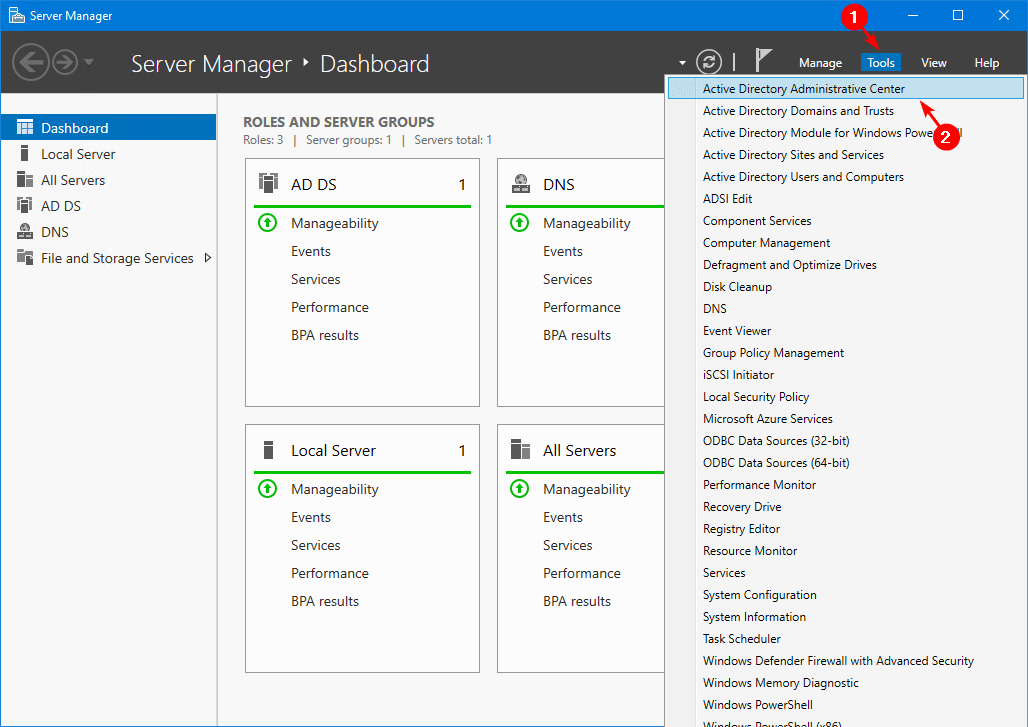The width and height of the screenshot is (1028, 727).
Task: Open Group Policy Management from Tools
Action: 773,353
